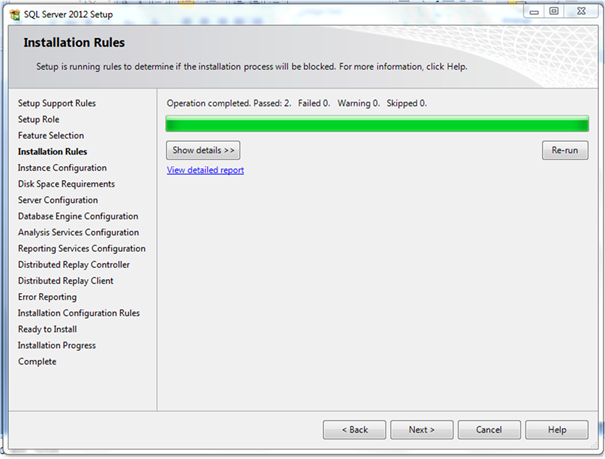Select the Distributed Replay Client step

66,281
